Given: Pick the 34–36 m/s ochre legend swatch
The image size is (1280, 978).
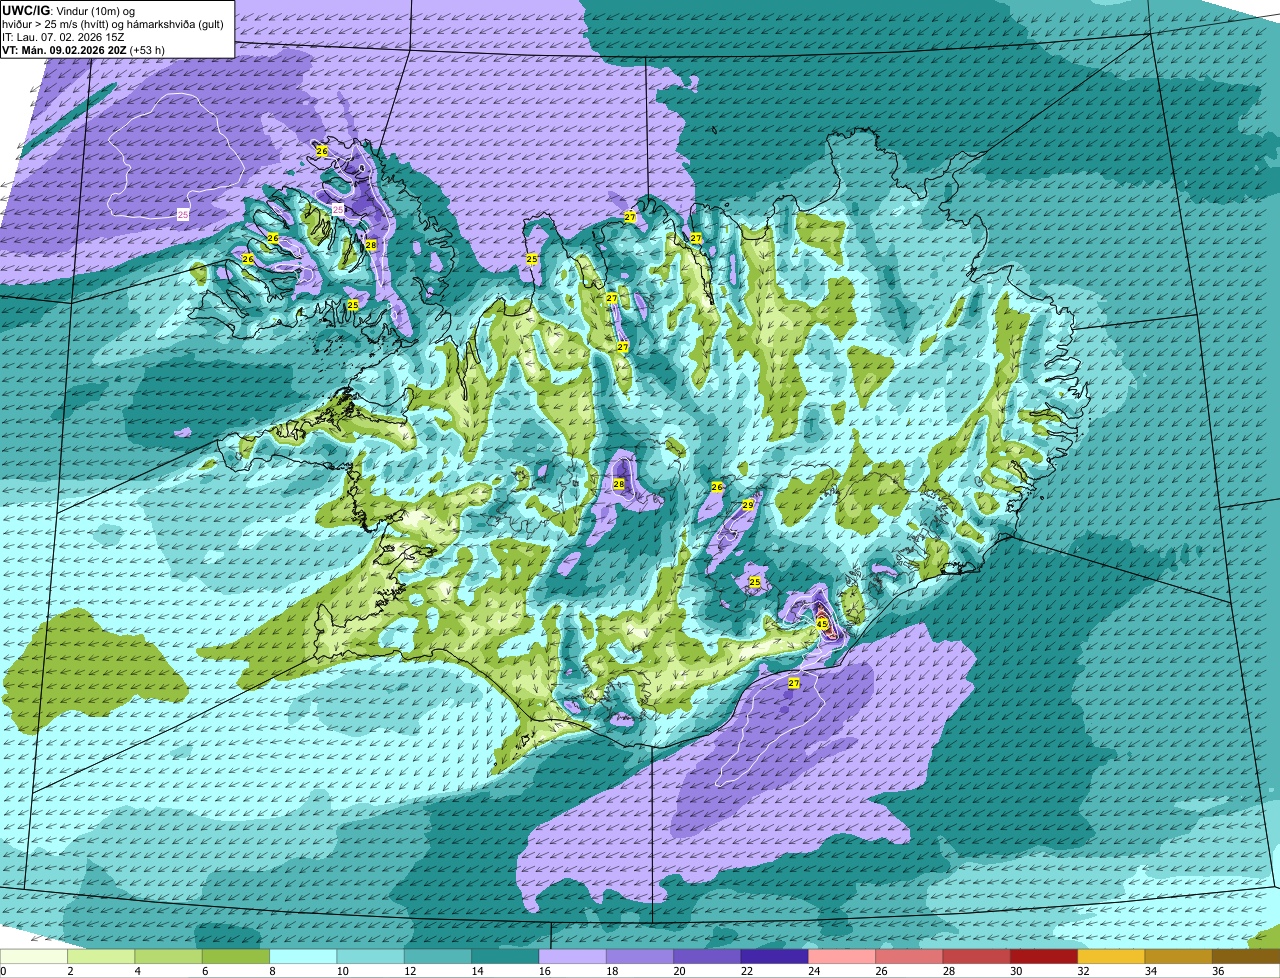Looking at the screenshot, I should pyautogui.click(x=1178, y=957).
